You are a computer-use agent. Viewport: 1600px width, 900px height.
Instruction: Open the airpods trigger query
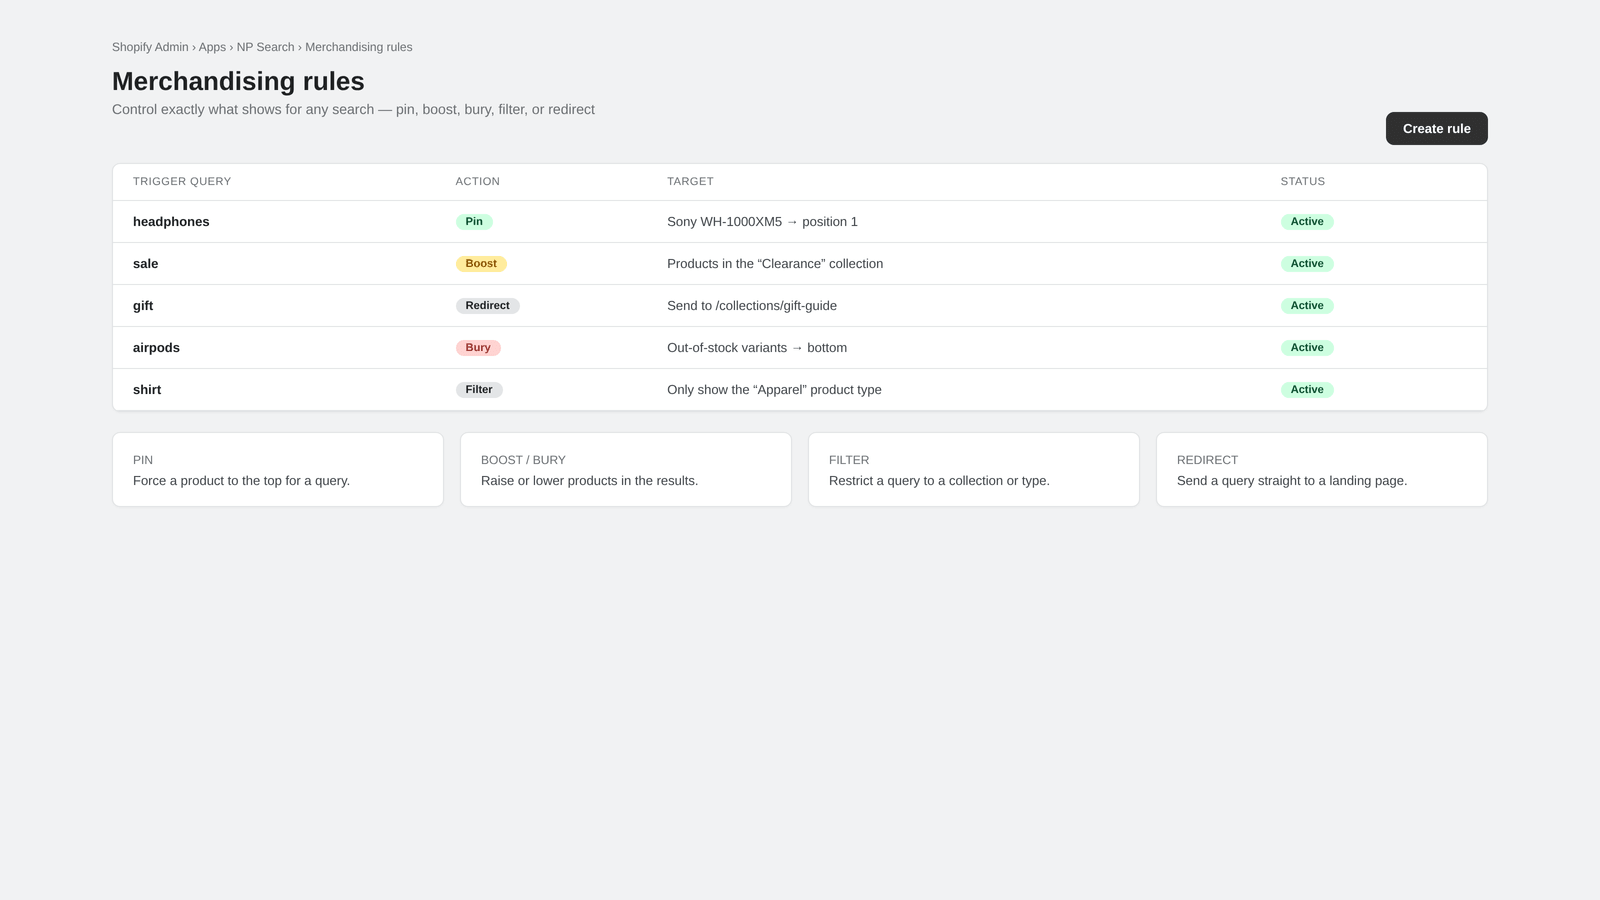156,348
